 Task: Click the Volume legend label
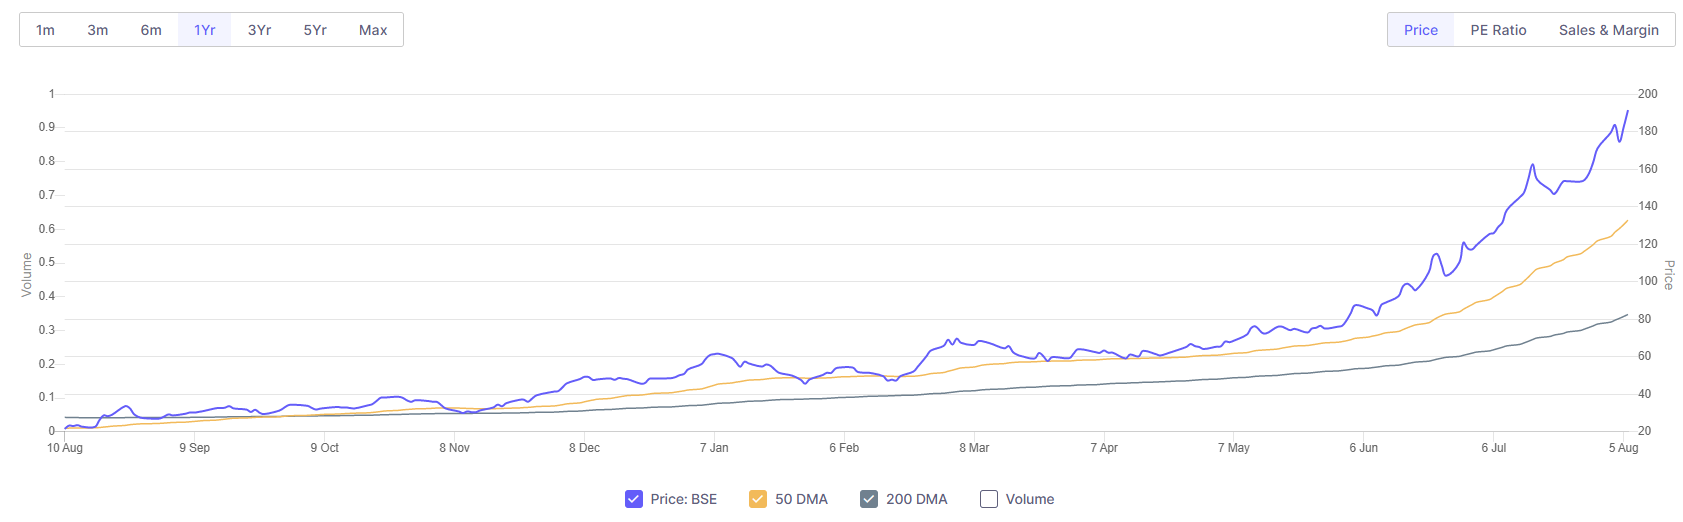click(x=1030, y=499)
